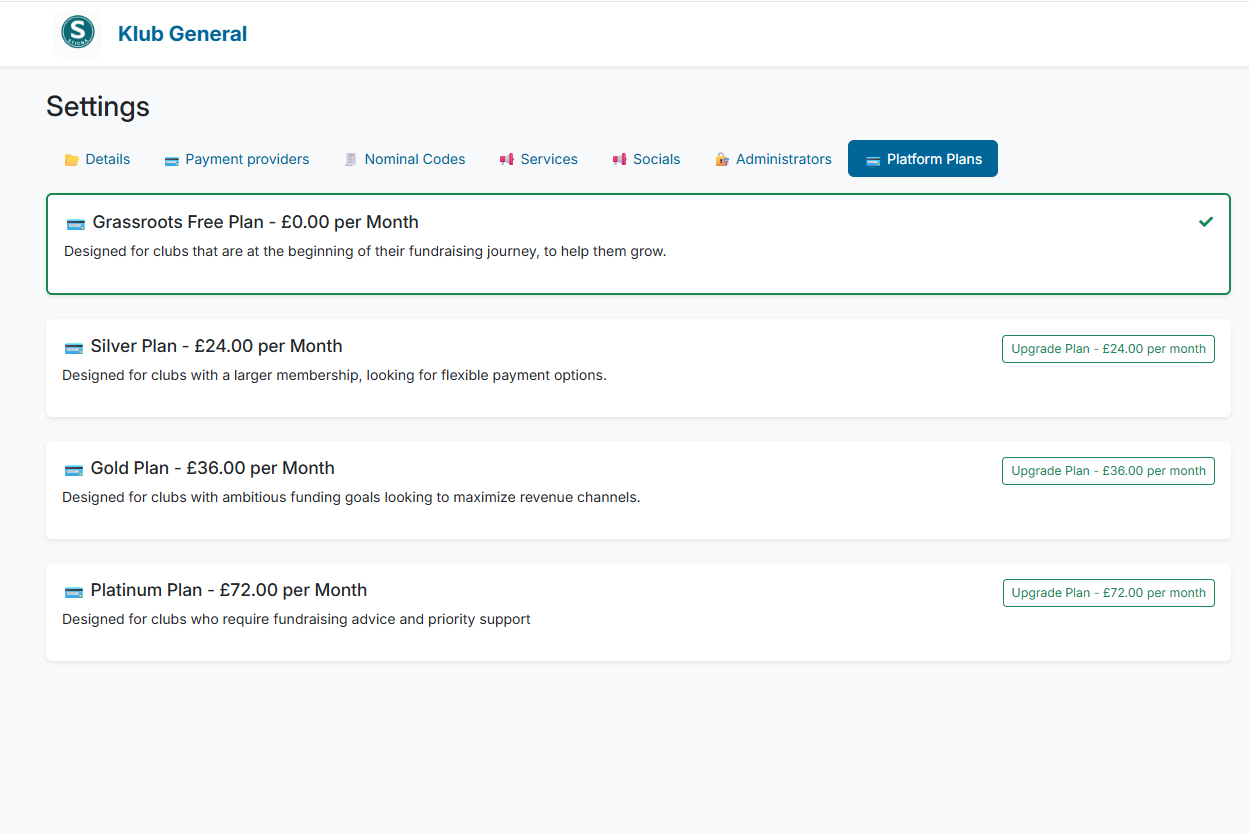Click the lock icon beside Administrators

point(720,159)
